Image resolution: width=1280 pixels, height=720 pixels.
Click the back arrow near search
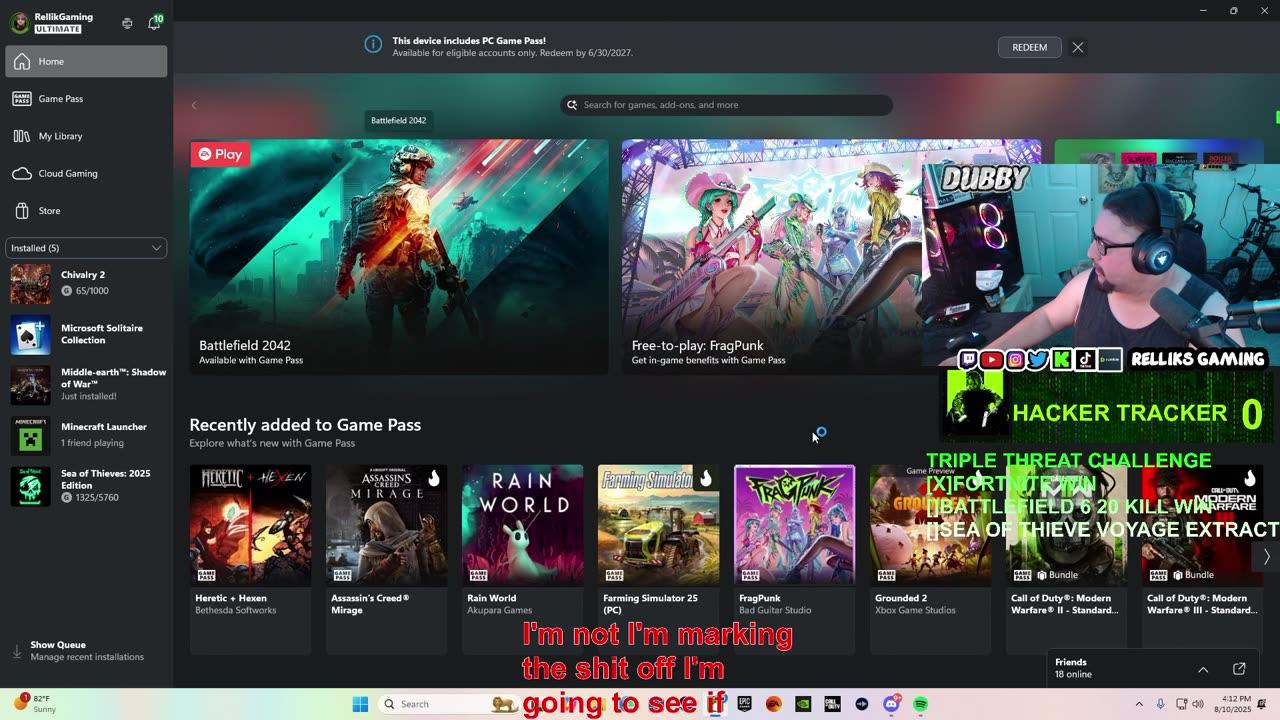point(194,105)
